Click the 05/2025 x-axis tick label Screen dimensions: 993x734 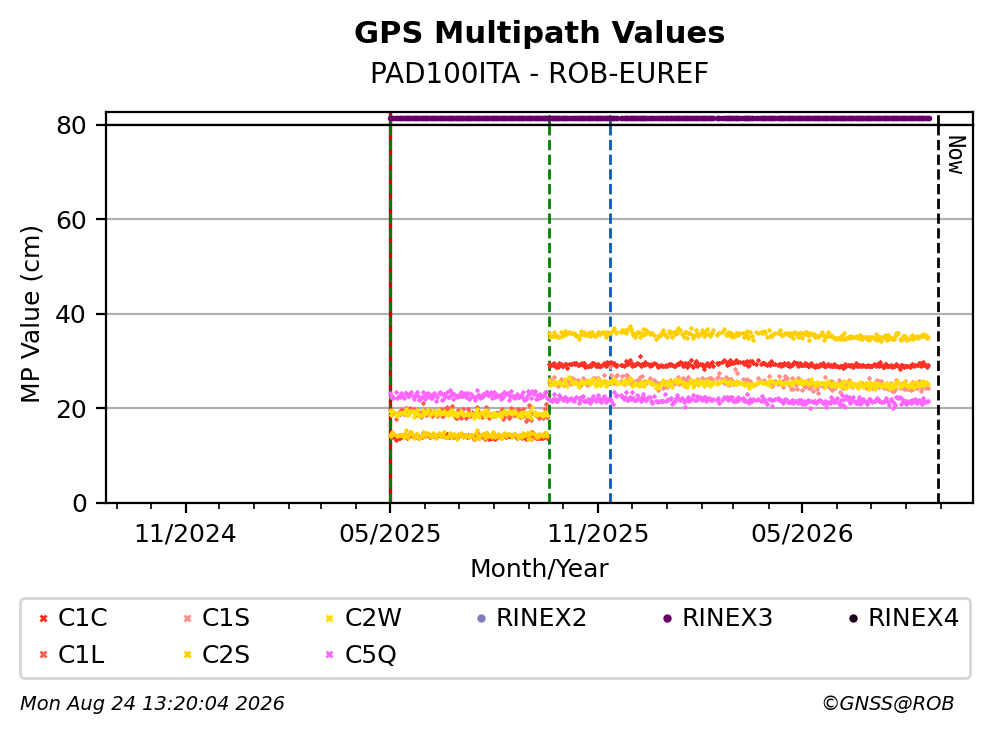click(389, 534)
